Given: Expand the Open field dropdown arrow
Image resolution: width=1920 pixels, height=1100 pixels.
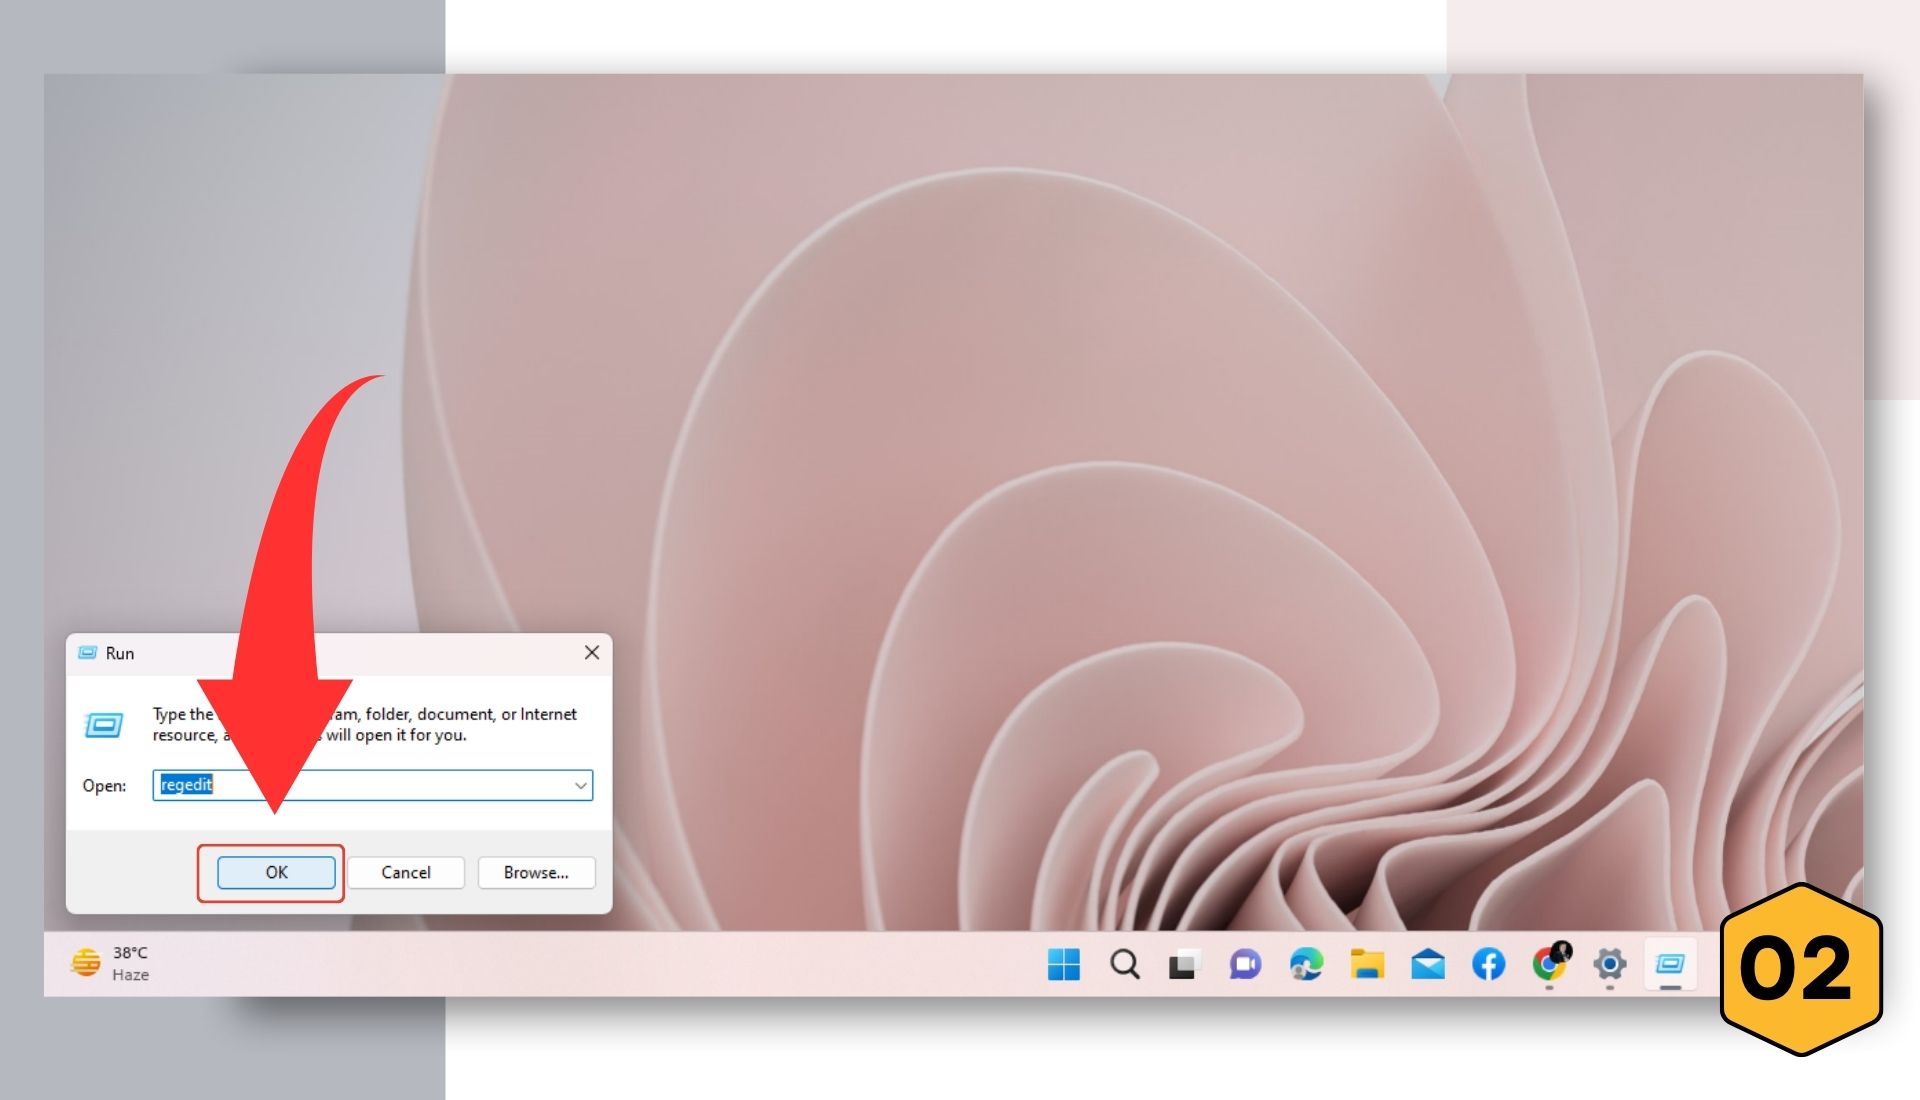Looking at the screenshot, I should [580, 785].
